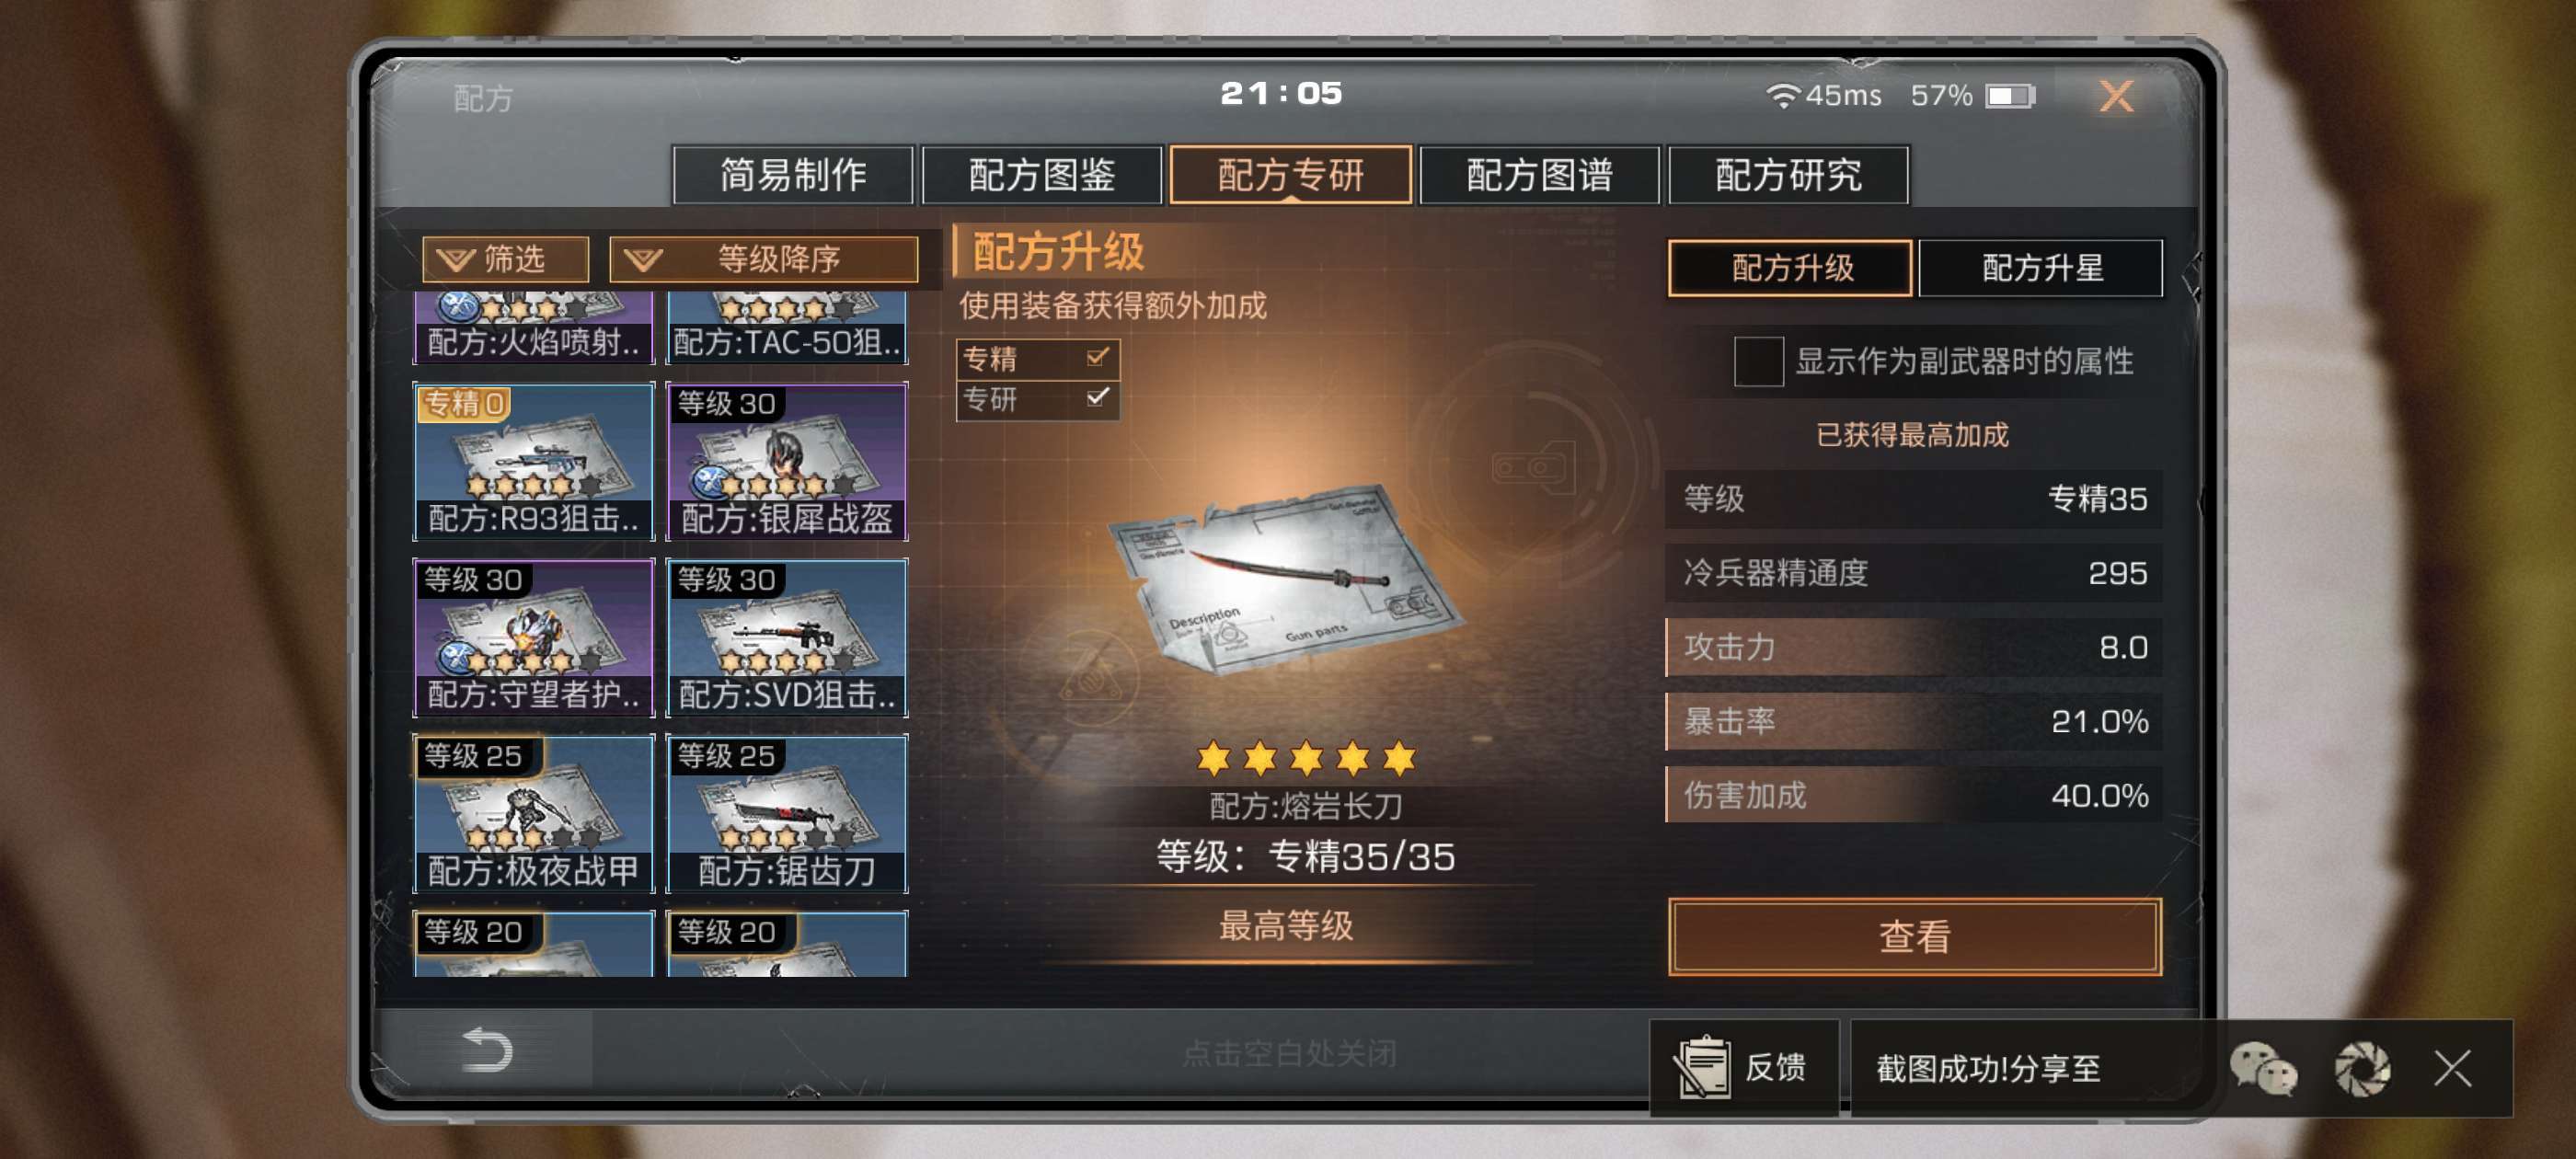Open the 反馈 feedback clipboard icon

tap(1702, 1066)
